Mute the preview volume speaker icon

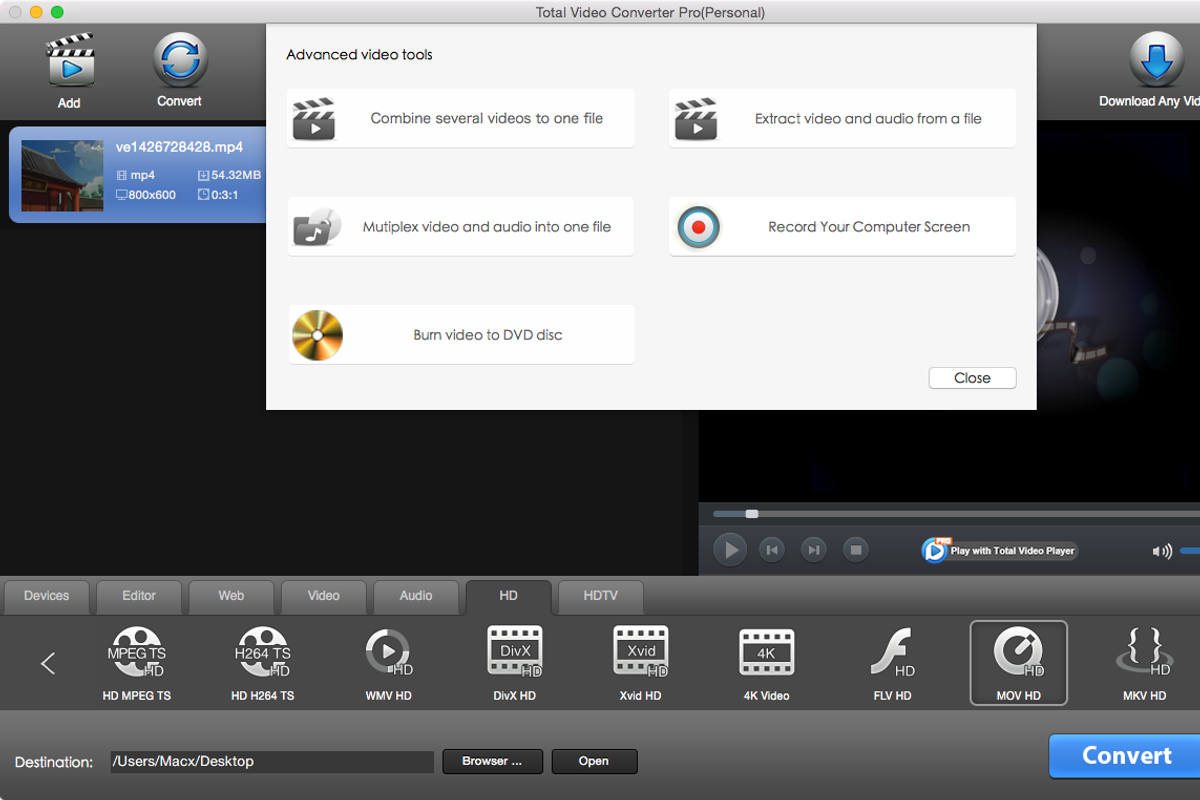[x=1161, y=551]
